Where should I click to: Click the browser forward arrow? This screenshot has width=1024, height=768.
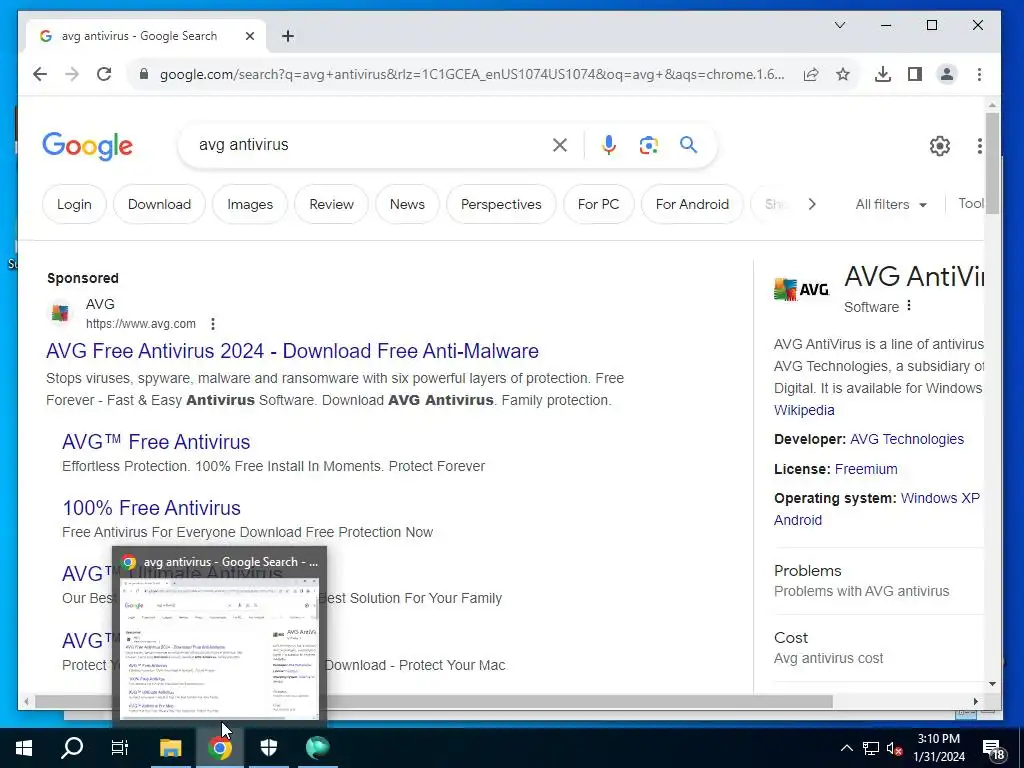72,74
